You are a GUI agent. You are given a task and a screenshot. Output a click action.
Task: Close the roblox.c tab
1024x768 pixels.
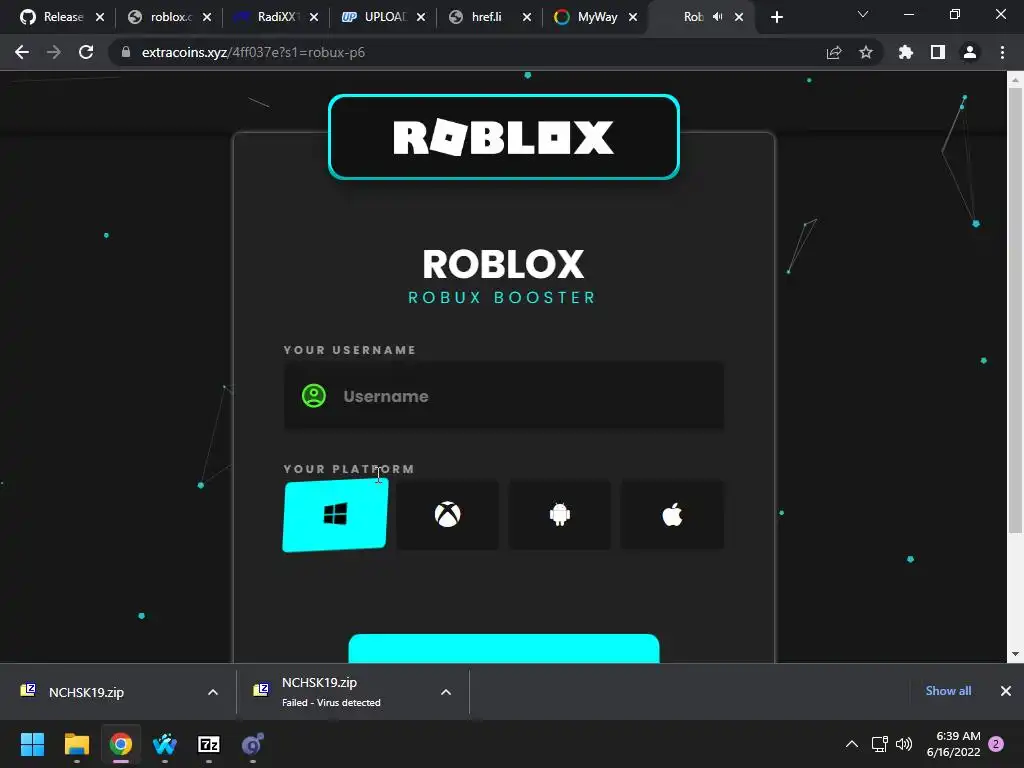click(x=207, y=17)
